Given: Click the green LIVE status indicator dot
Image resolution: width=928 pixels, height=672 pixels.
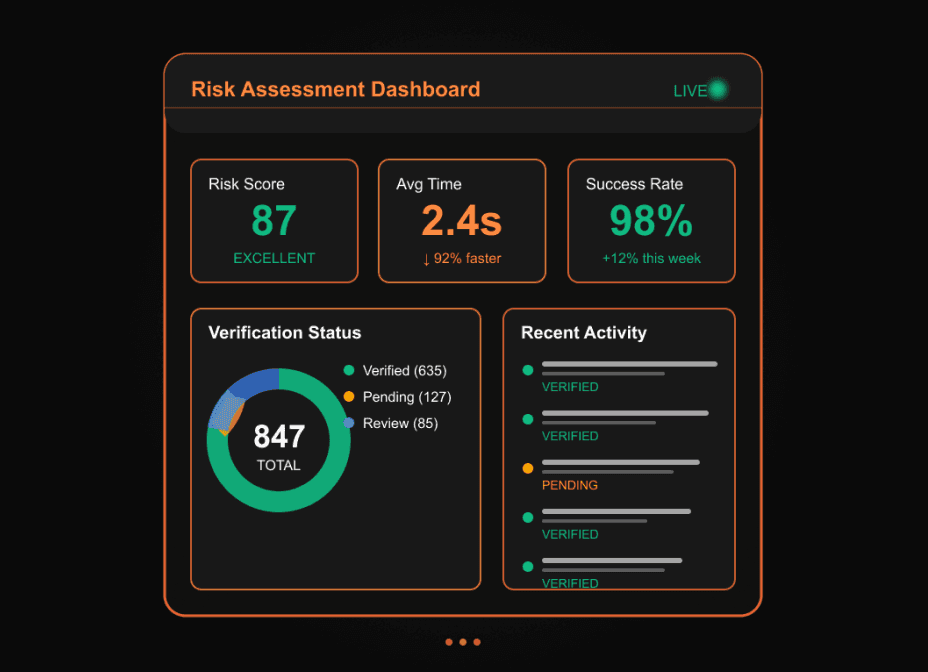Looking at the screenshot, I should click(x=718, y=90).
